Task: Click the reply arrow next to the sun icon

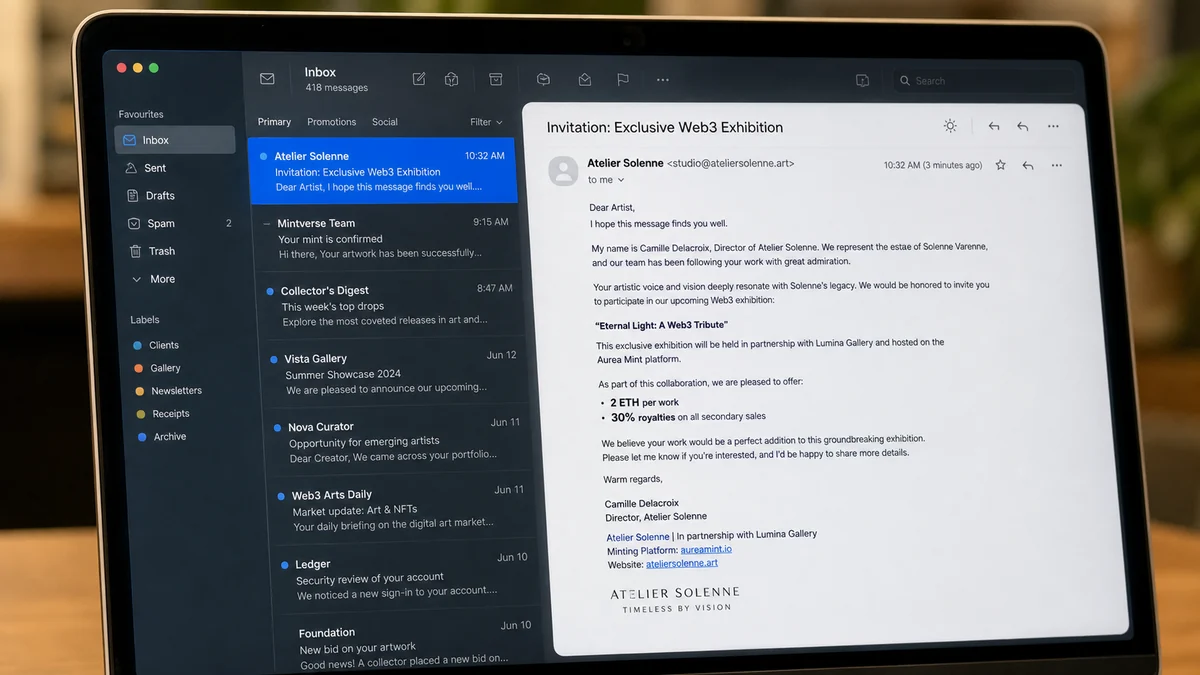Action: pyautogui.click(x=993, y=127)
